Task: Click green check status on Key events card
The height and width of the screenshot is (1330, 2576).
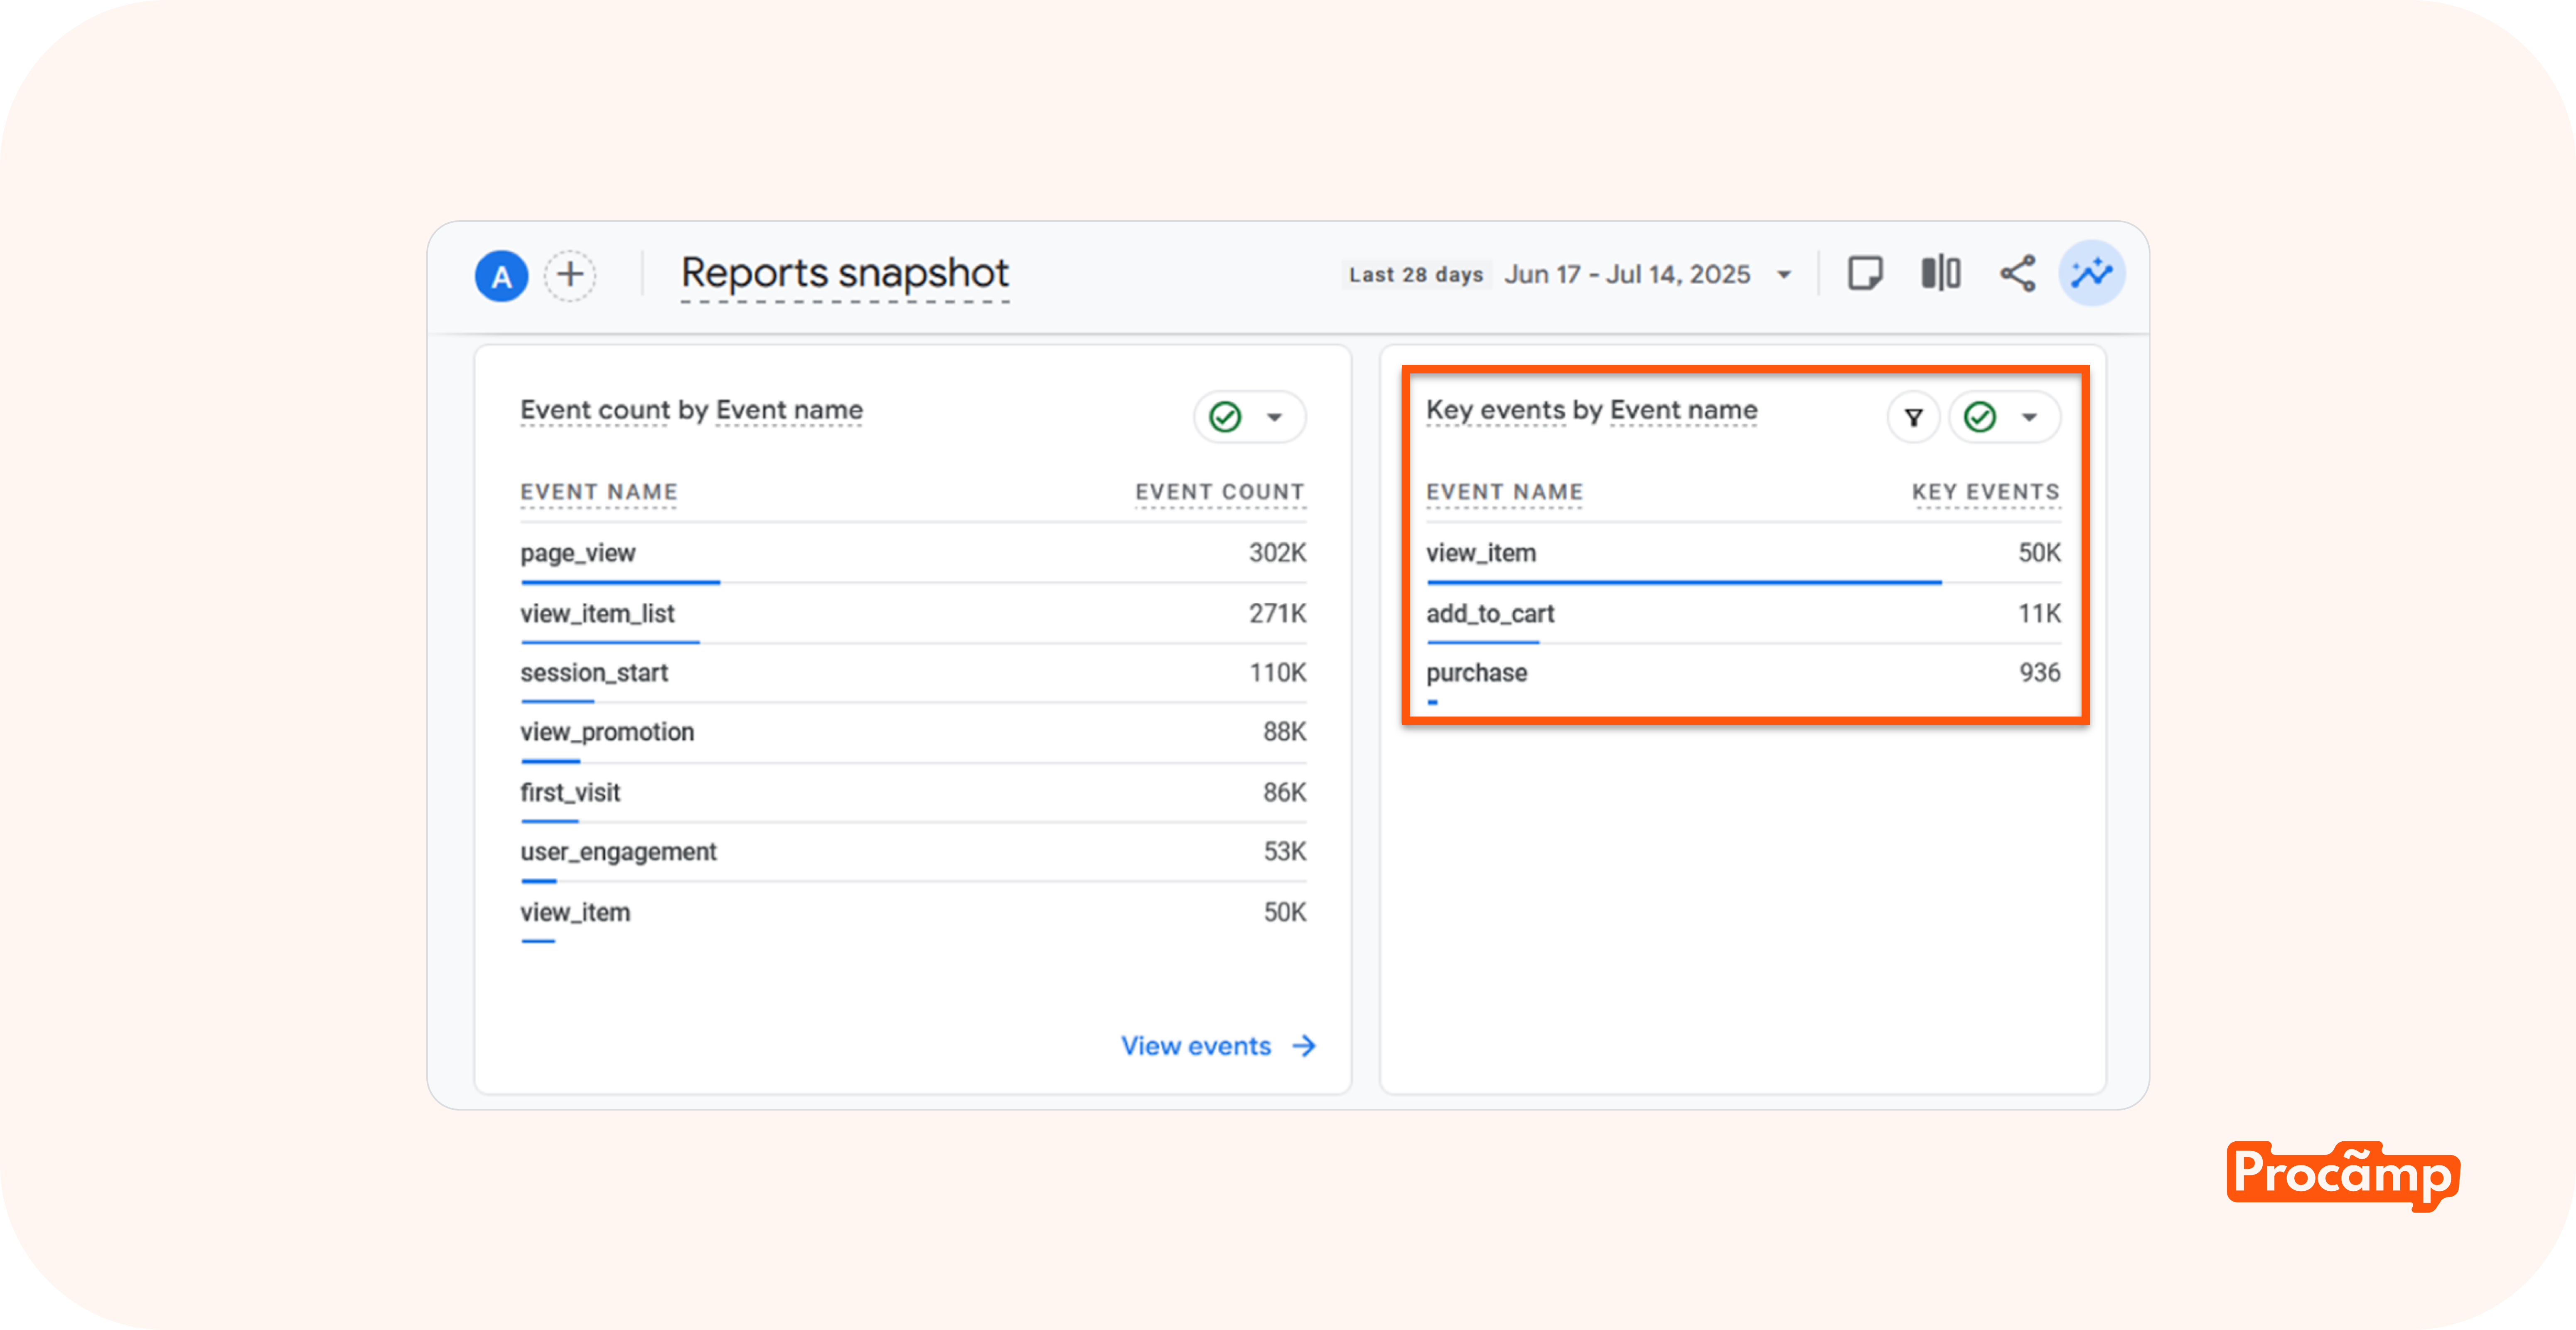Action: coord(1980,417)
